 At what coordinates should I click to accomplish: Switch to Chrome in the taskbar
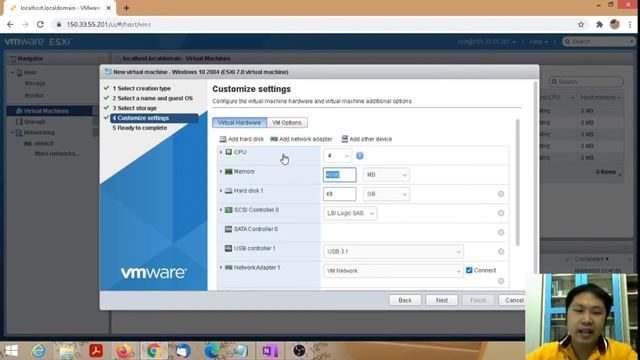coord(153,351)
